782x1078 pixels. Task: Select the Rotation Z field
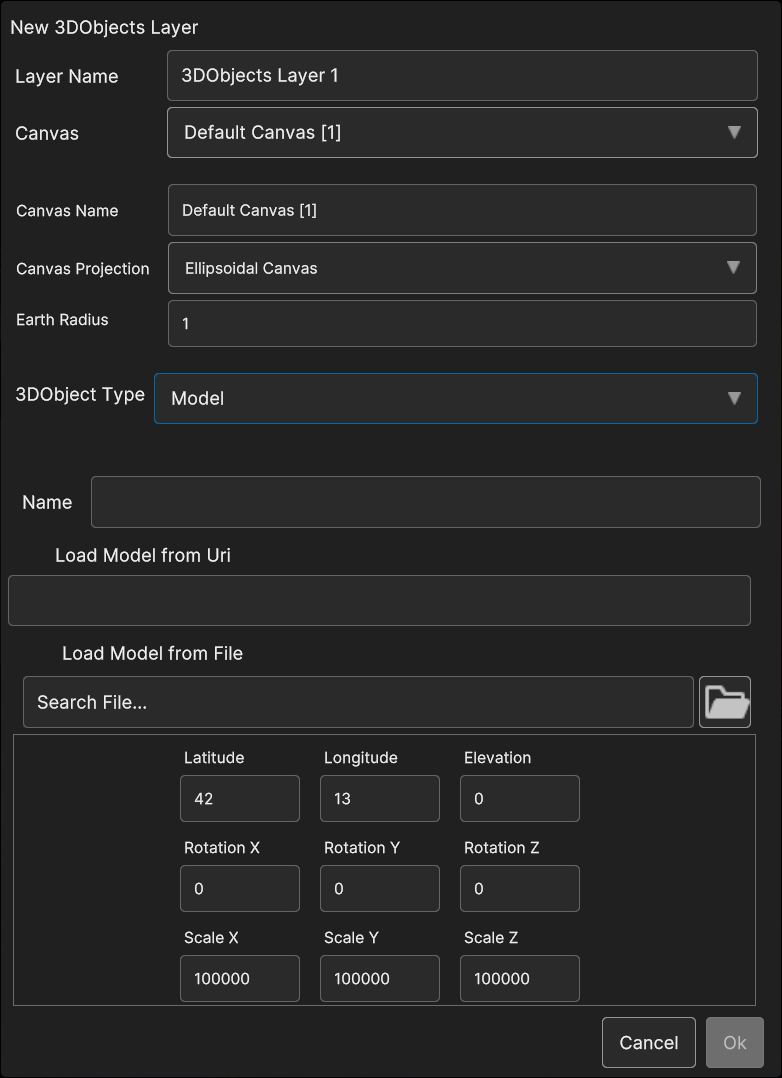(520, 889)
